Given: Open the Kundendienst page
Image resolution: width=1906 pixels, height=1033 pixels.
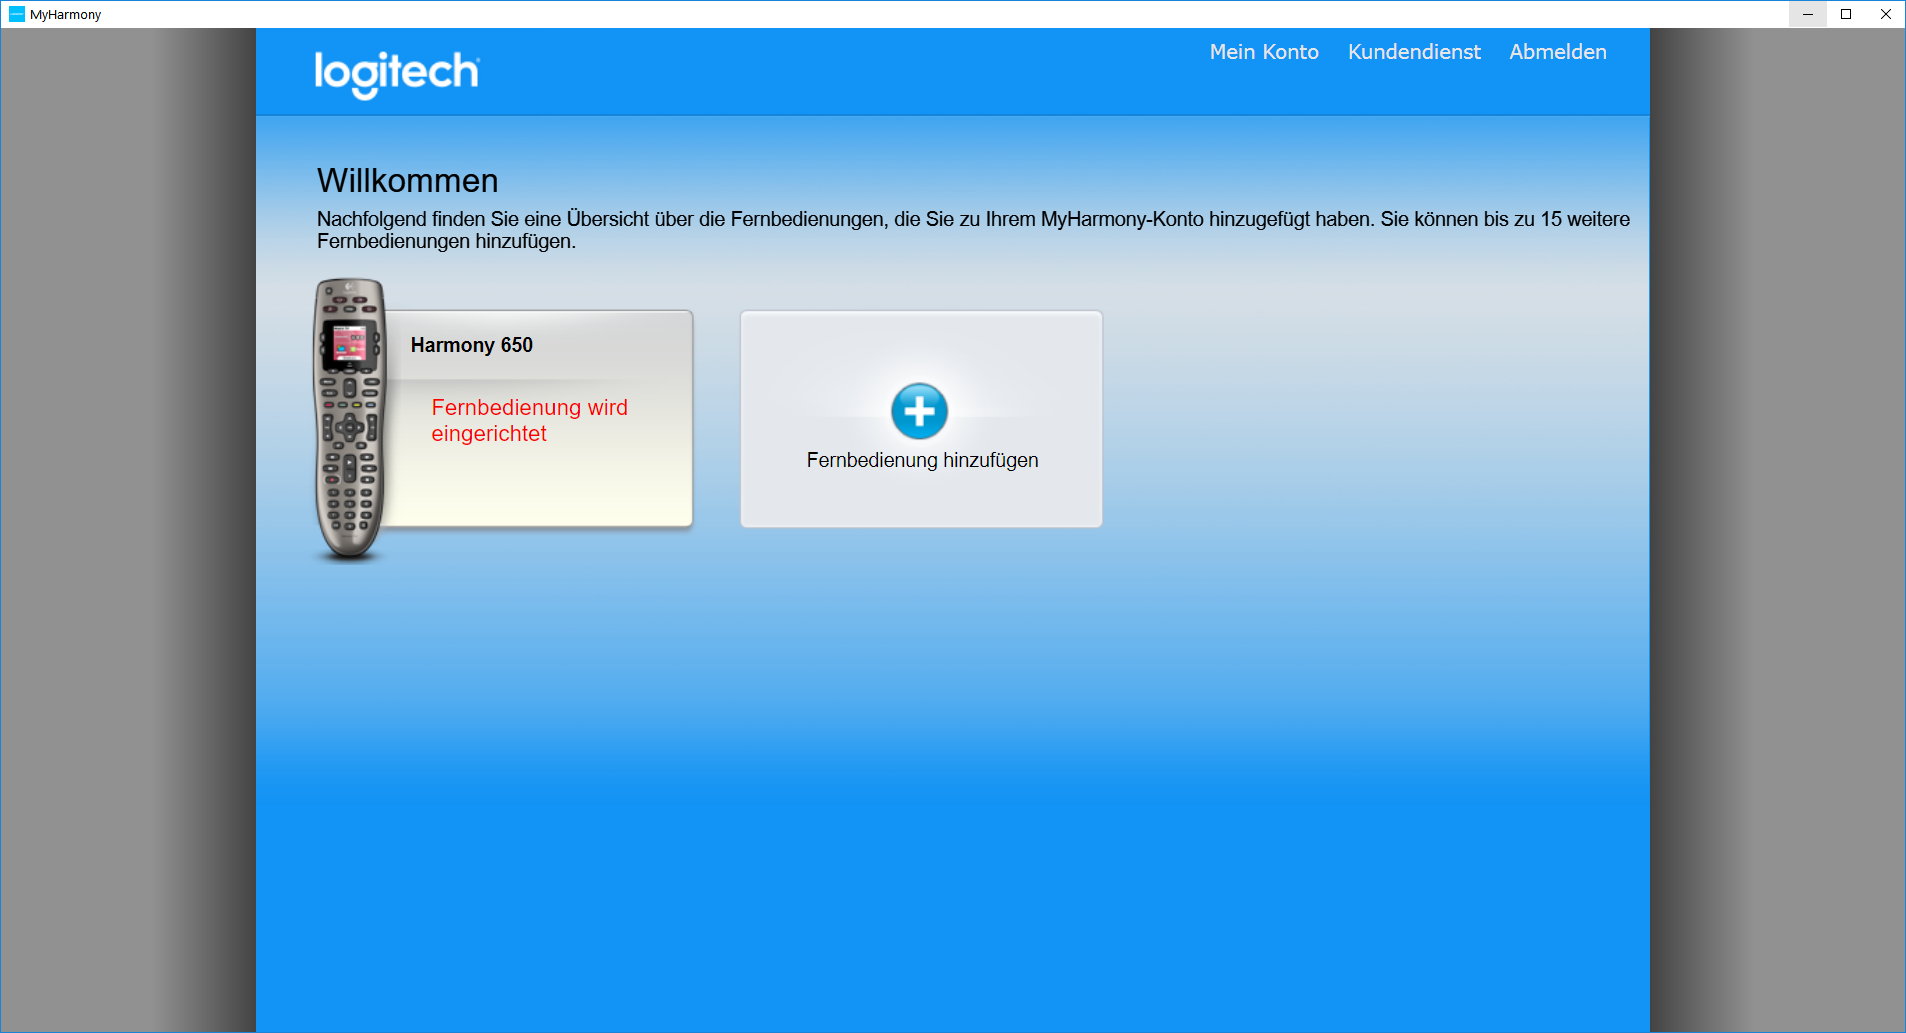Looking at the screenshot, I should point(1413,52).
